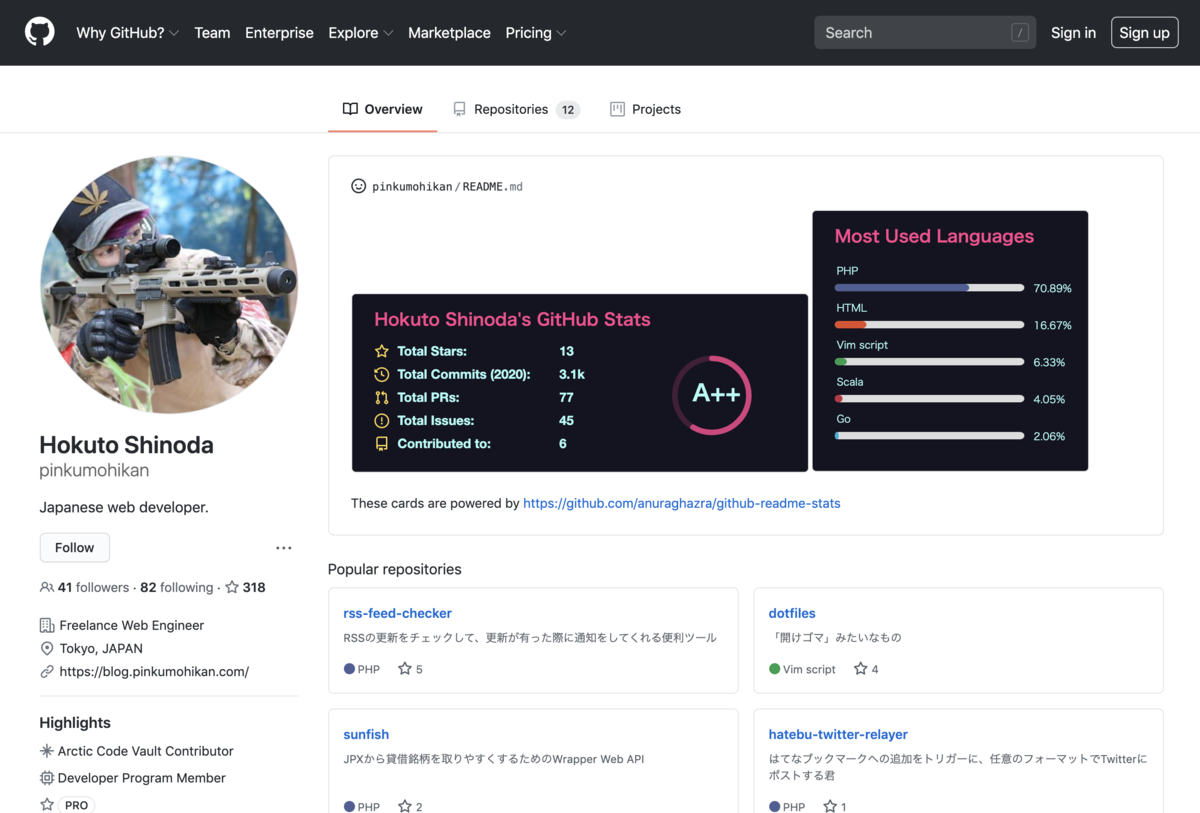Click the PRO badge label
The image size is (1200, 813).
pos(76,805)
